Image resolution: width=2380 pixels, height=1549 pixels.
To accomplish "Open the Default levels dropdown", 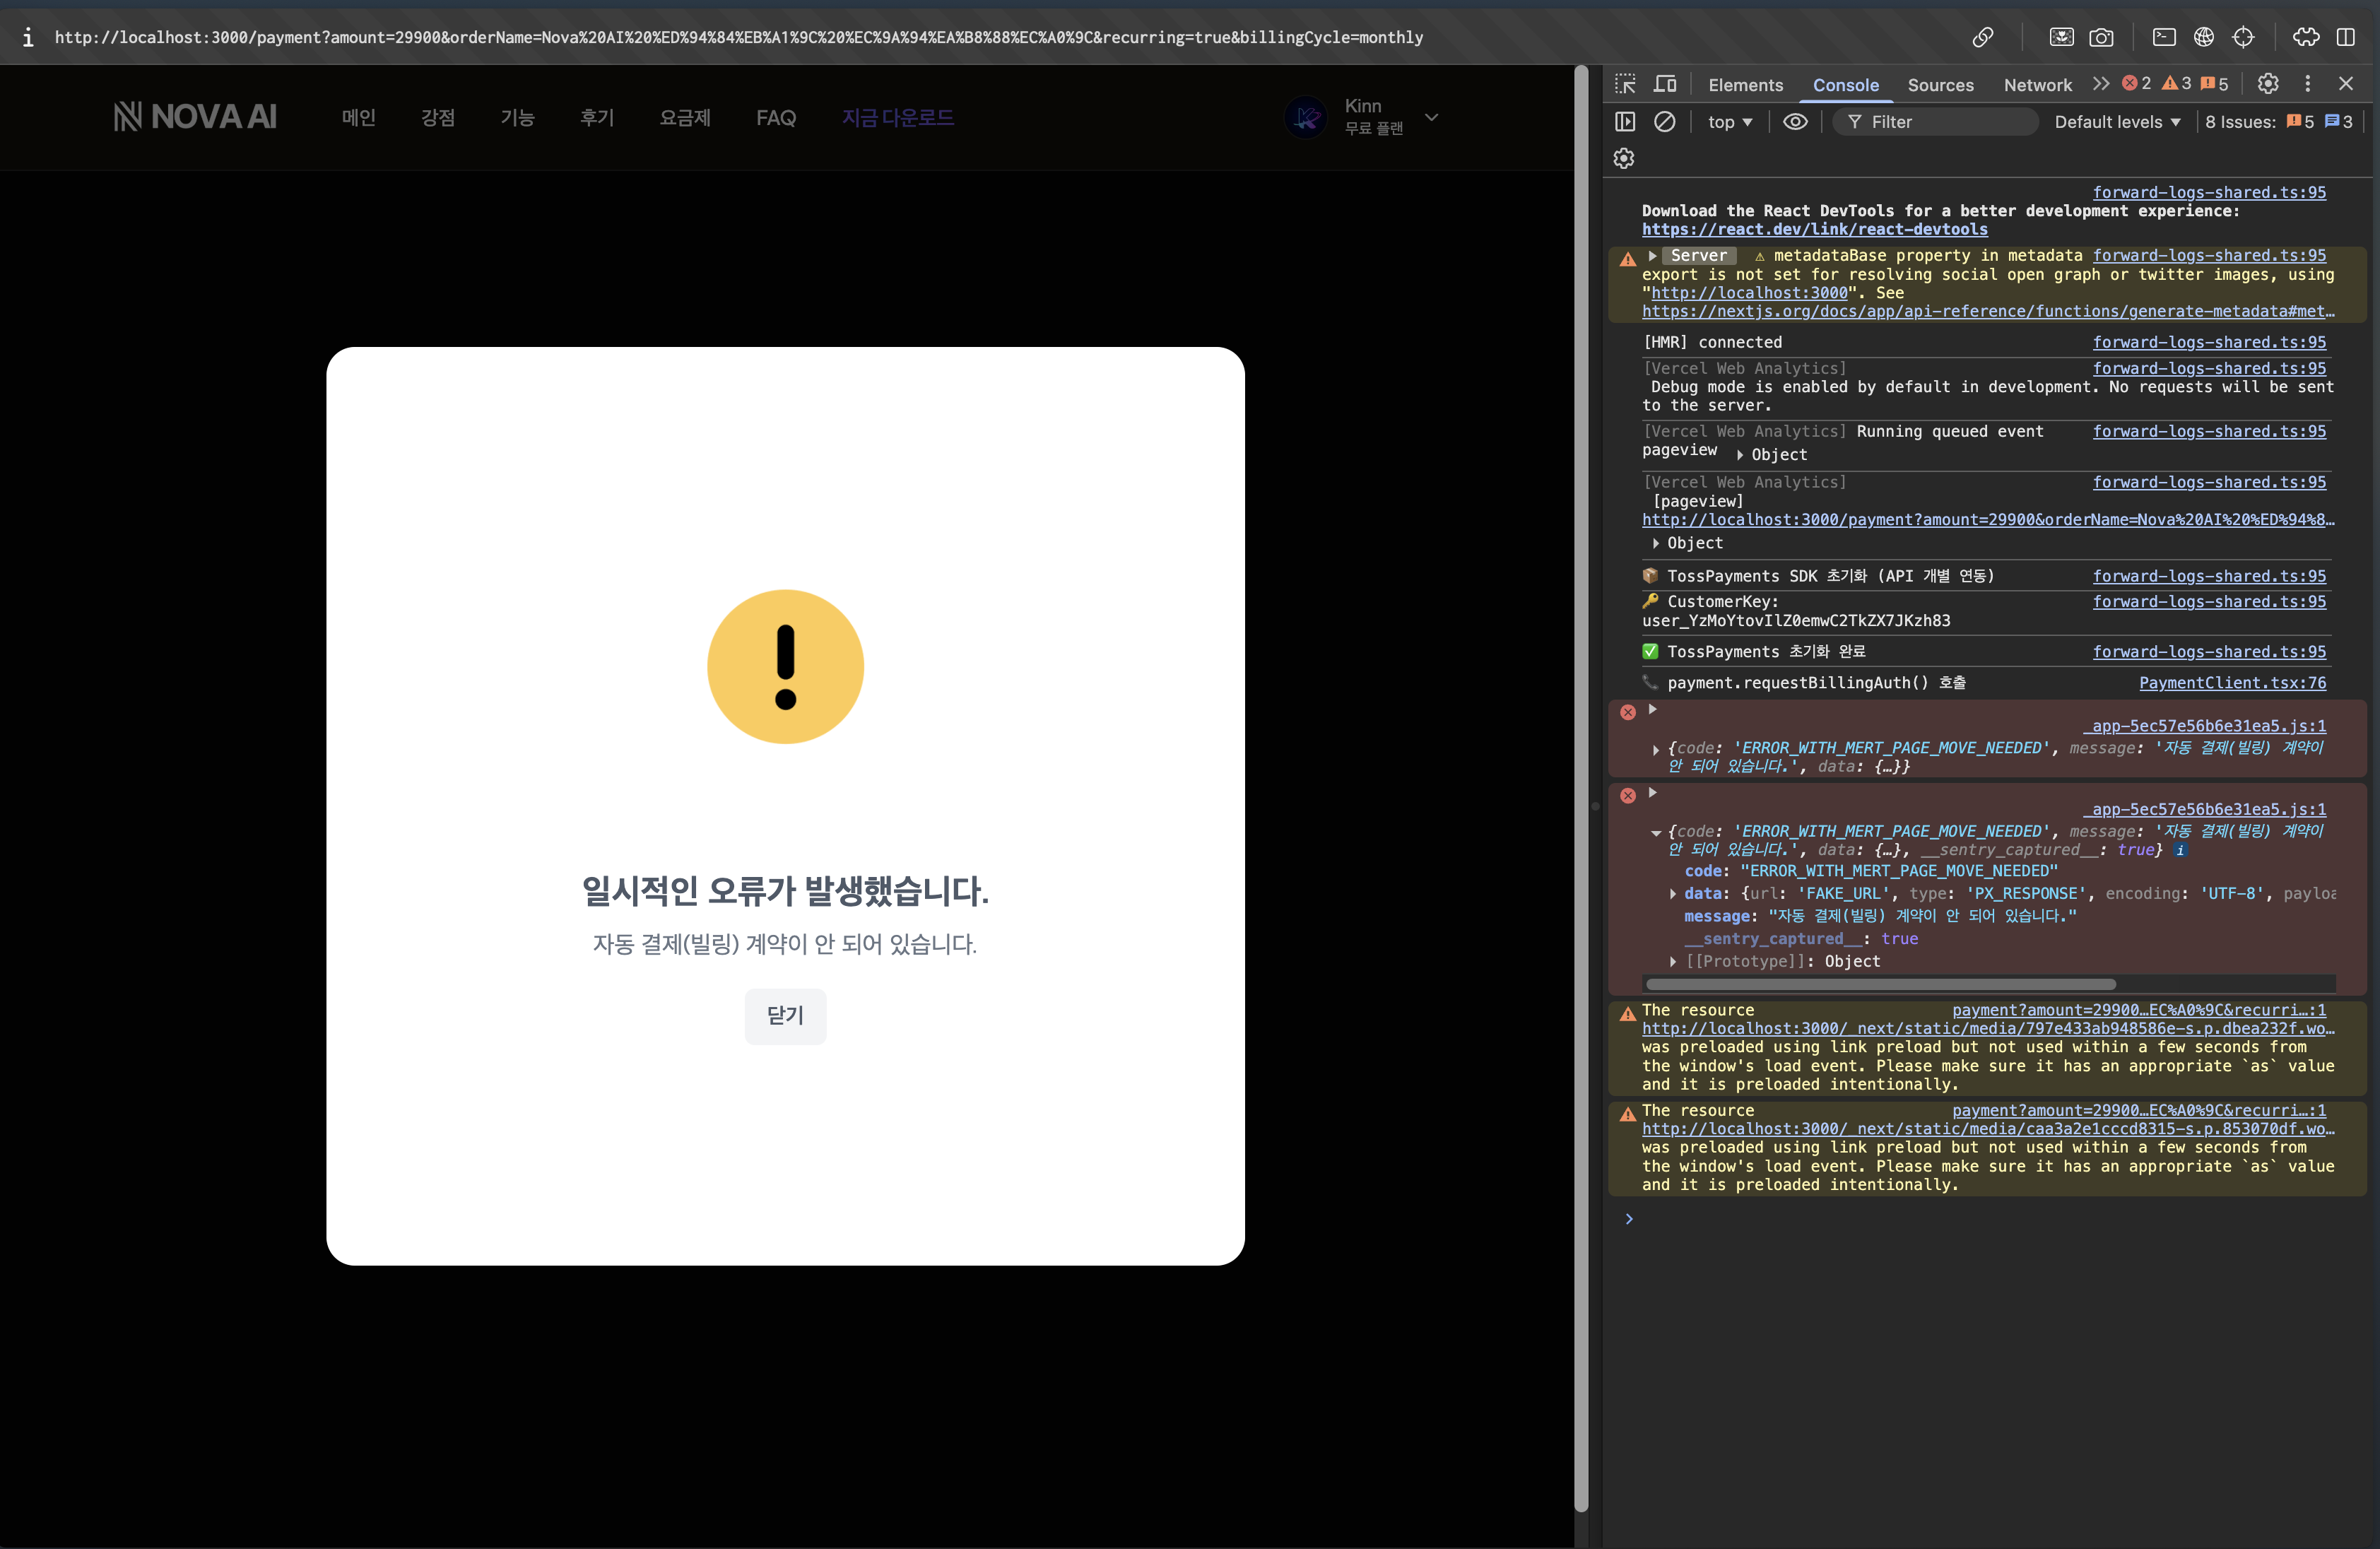I will point(2116,122).
